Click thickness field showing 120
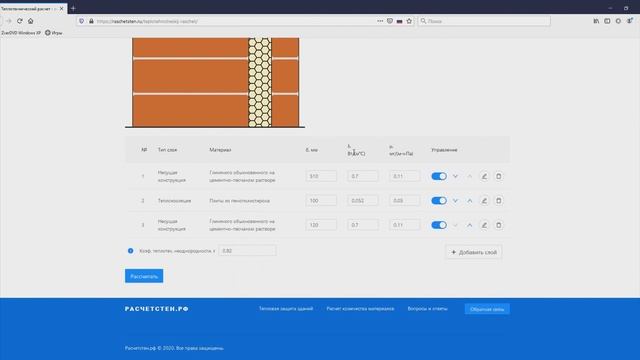This screenshot has width=640, height=360. [321, 225]
